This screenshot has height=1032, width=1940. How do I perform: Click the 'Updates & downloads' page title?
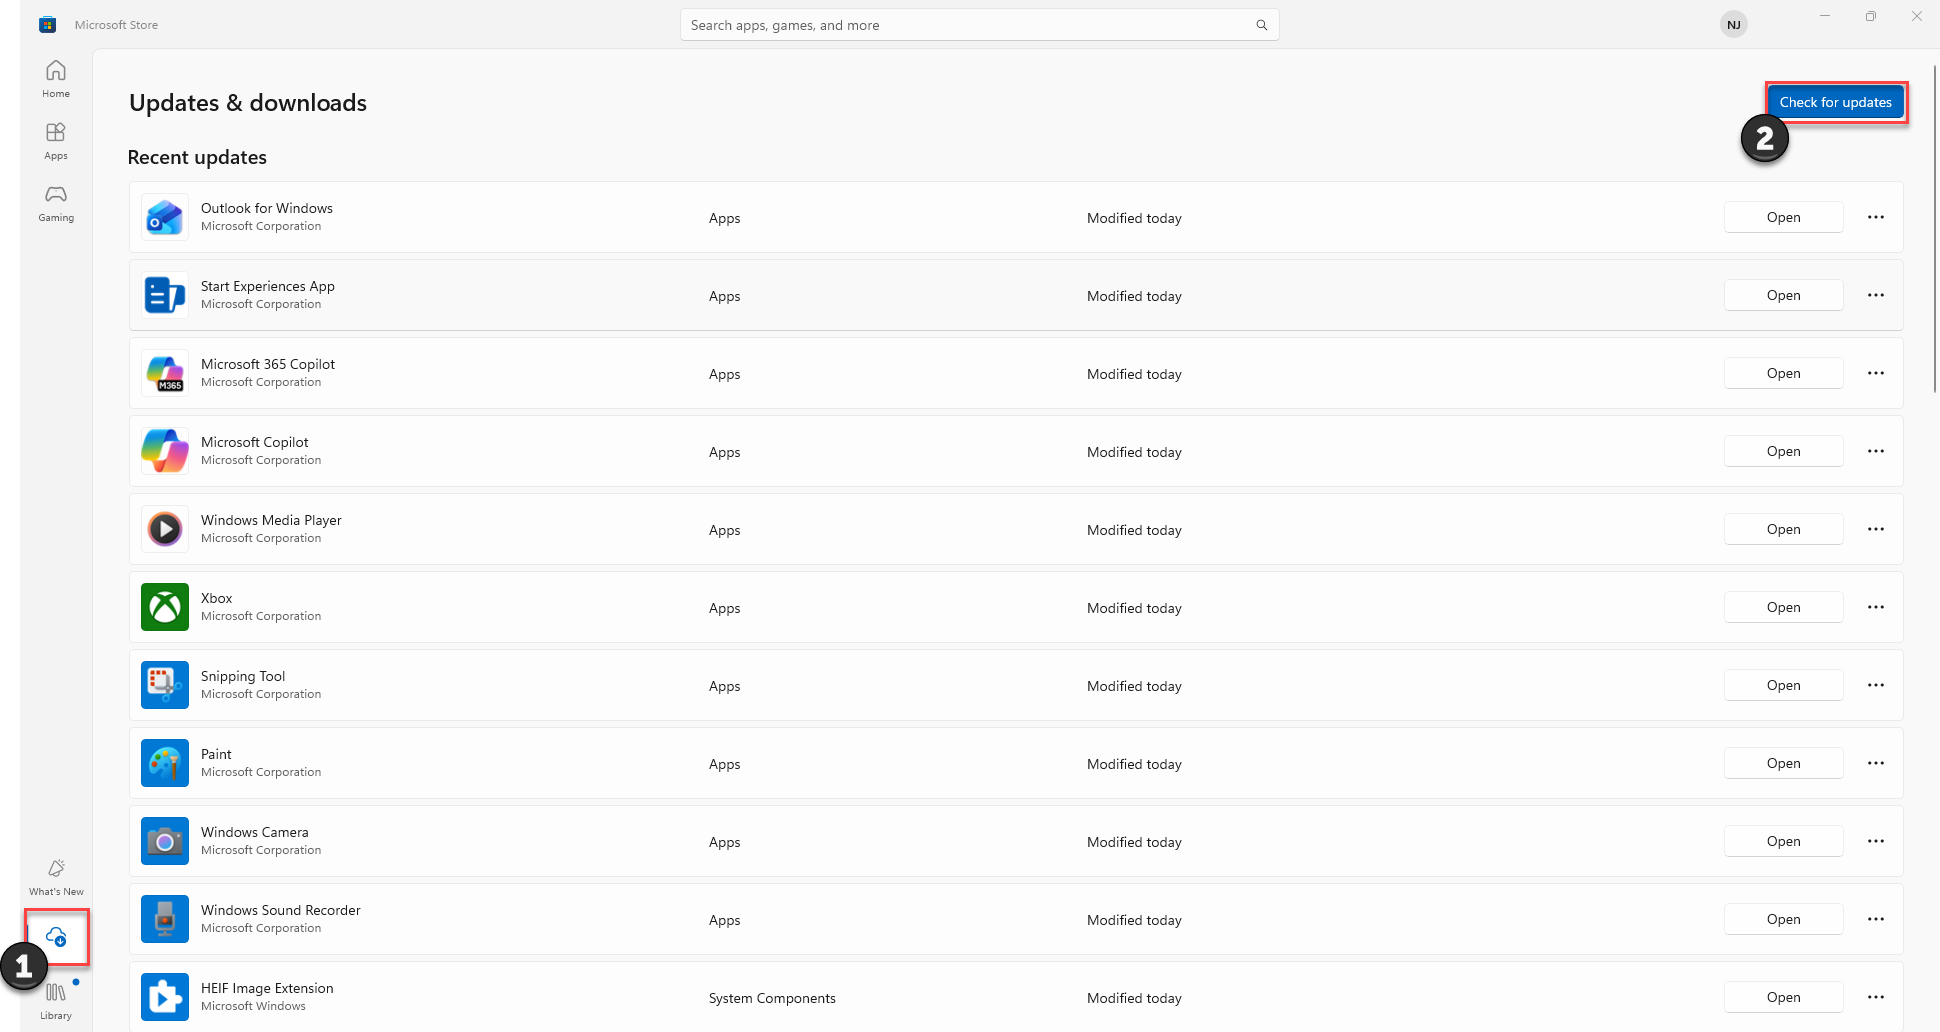coord(248,103)
